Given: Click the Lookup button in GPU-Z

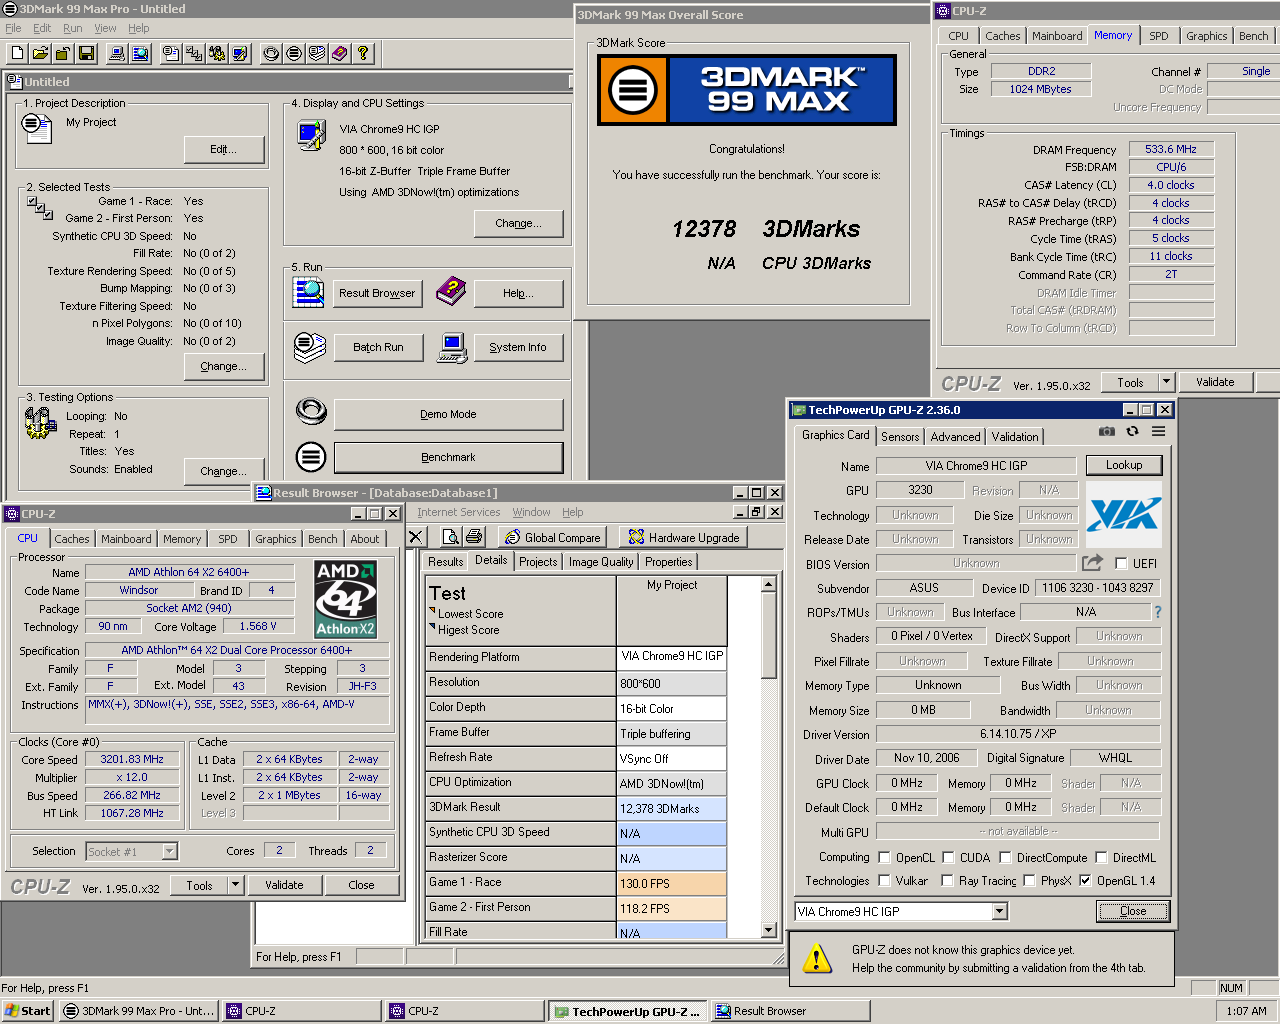Looking at the screenshot, I should point(1124,465).
